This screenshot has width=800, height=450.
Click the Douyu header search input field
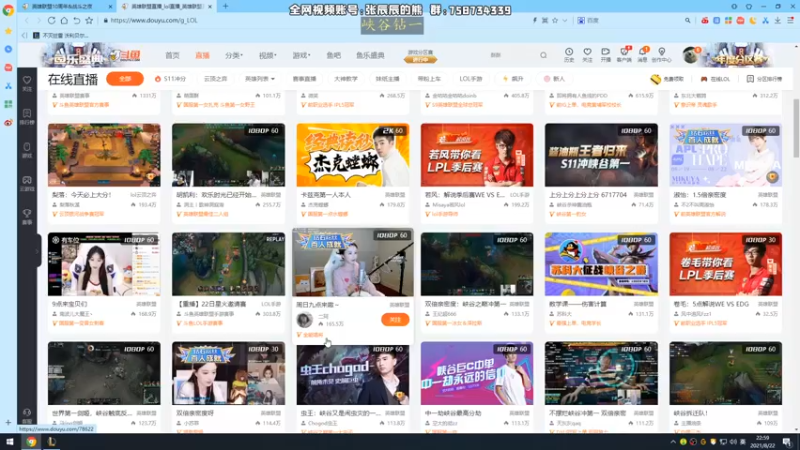(x=510, y=55)
